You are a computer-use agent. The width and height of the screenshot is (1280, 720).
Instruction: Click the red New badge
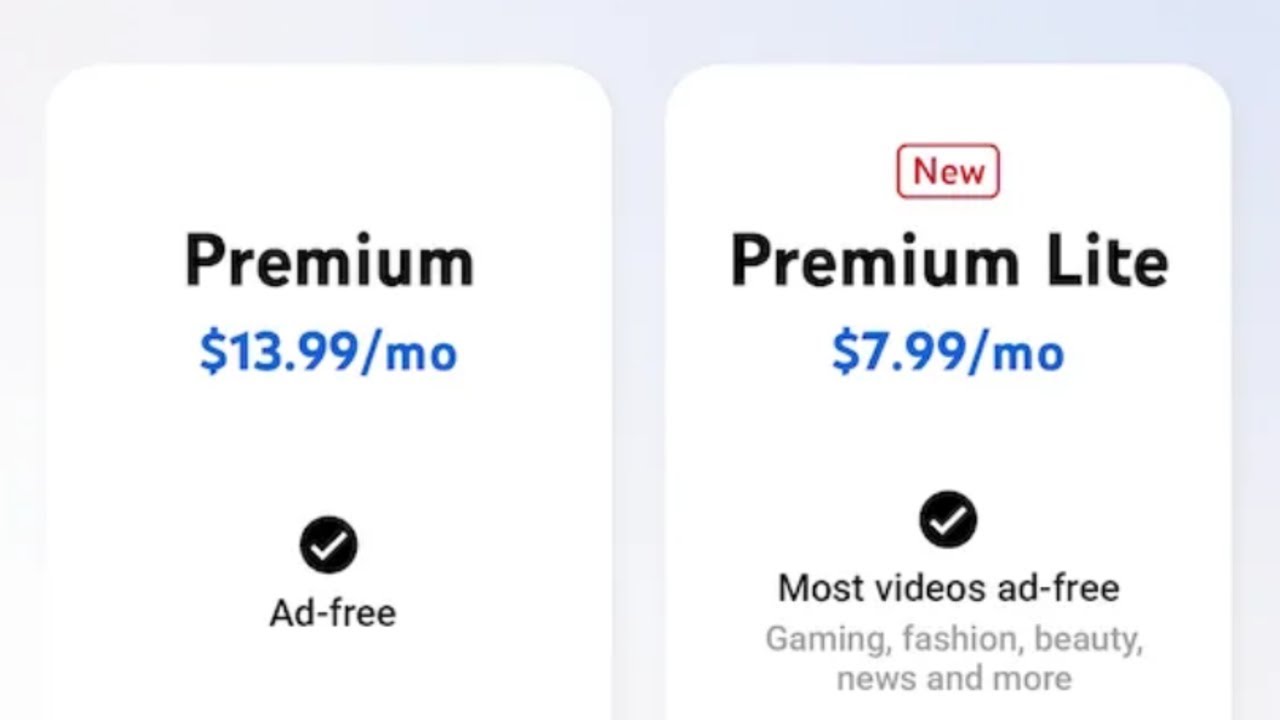[948, 171]
